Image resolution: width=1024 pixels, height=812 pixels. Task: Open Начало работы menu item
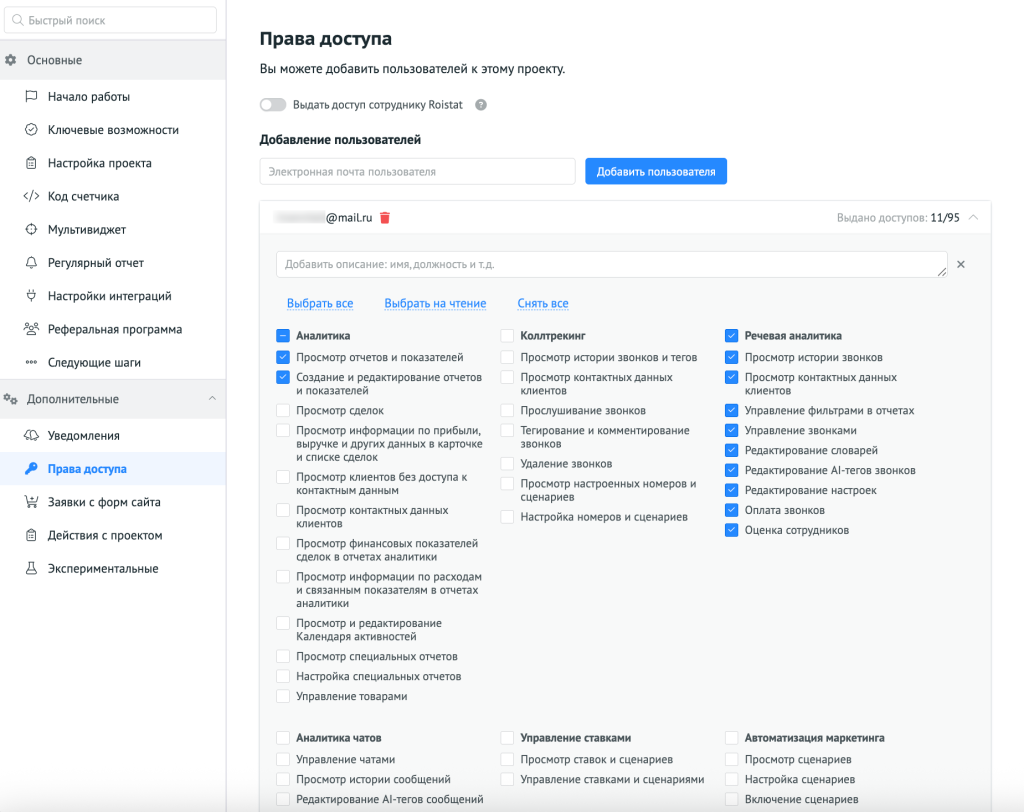[113, 97]
